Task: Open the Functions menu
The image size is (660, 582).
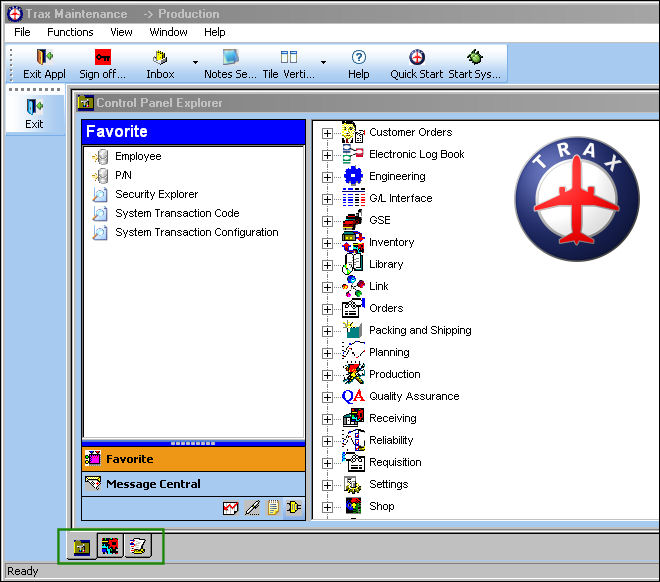Action: click(x=70, y=32)
